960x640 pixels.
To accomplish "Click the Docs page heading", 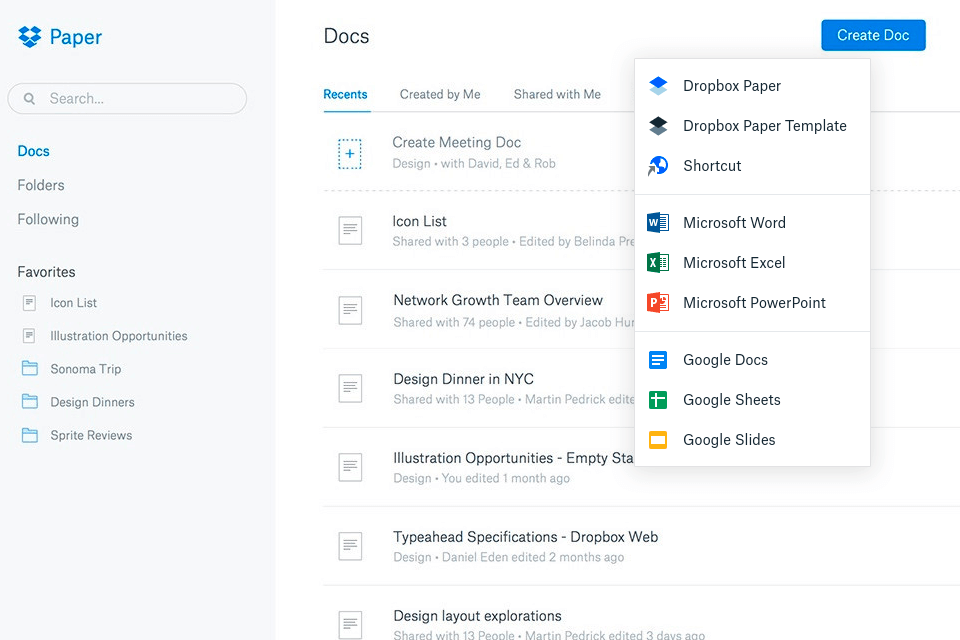I will [x=347, y=36].
